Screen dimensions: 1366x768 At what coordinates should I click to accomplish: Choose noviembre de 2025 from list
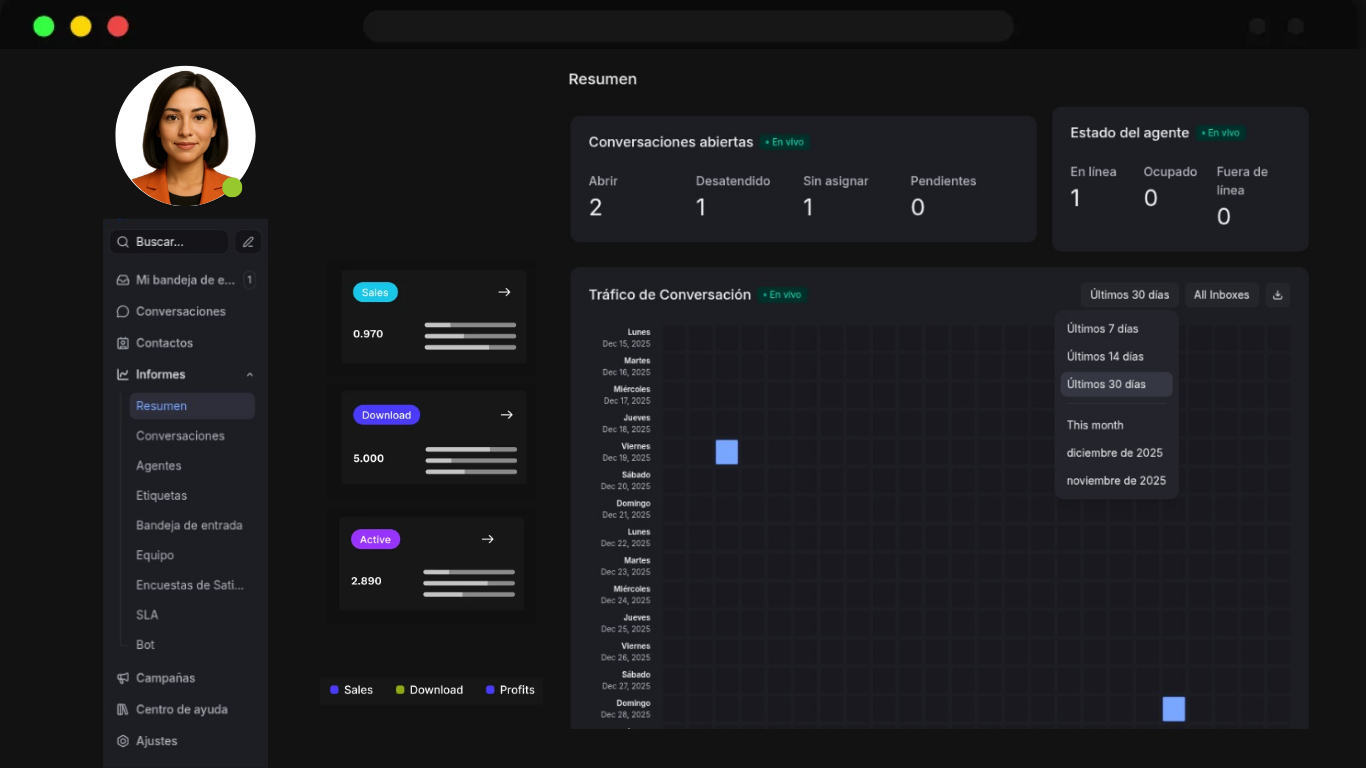(1116, 481)
